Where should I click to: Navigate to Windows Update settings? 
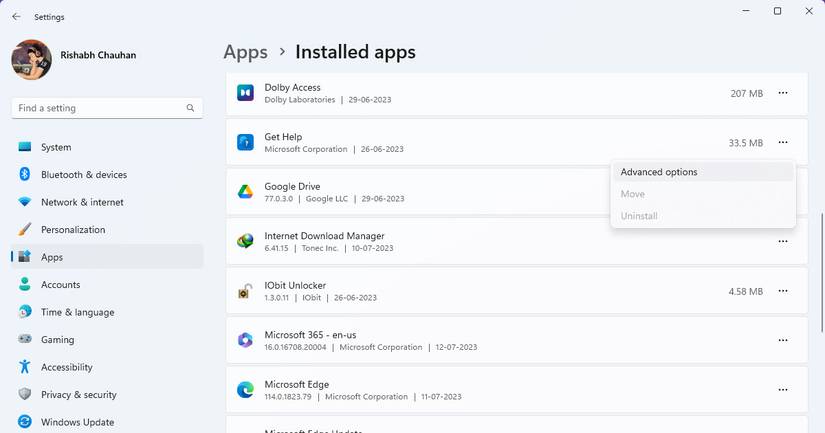click(77, 422)
